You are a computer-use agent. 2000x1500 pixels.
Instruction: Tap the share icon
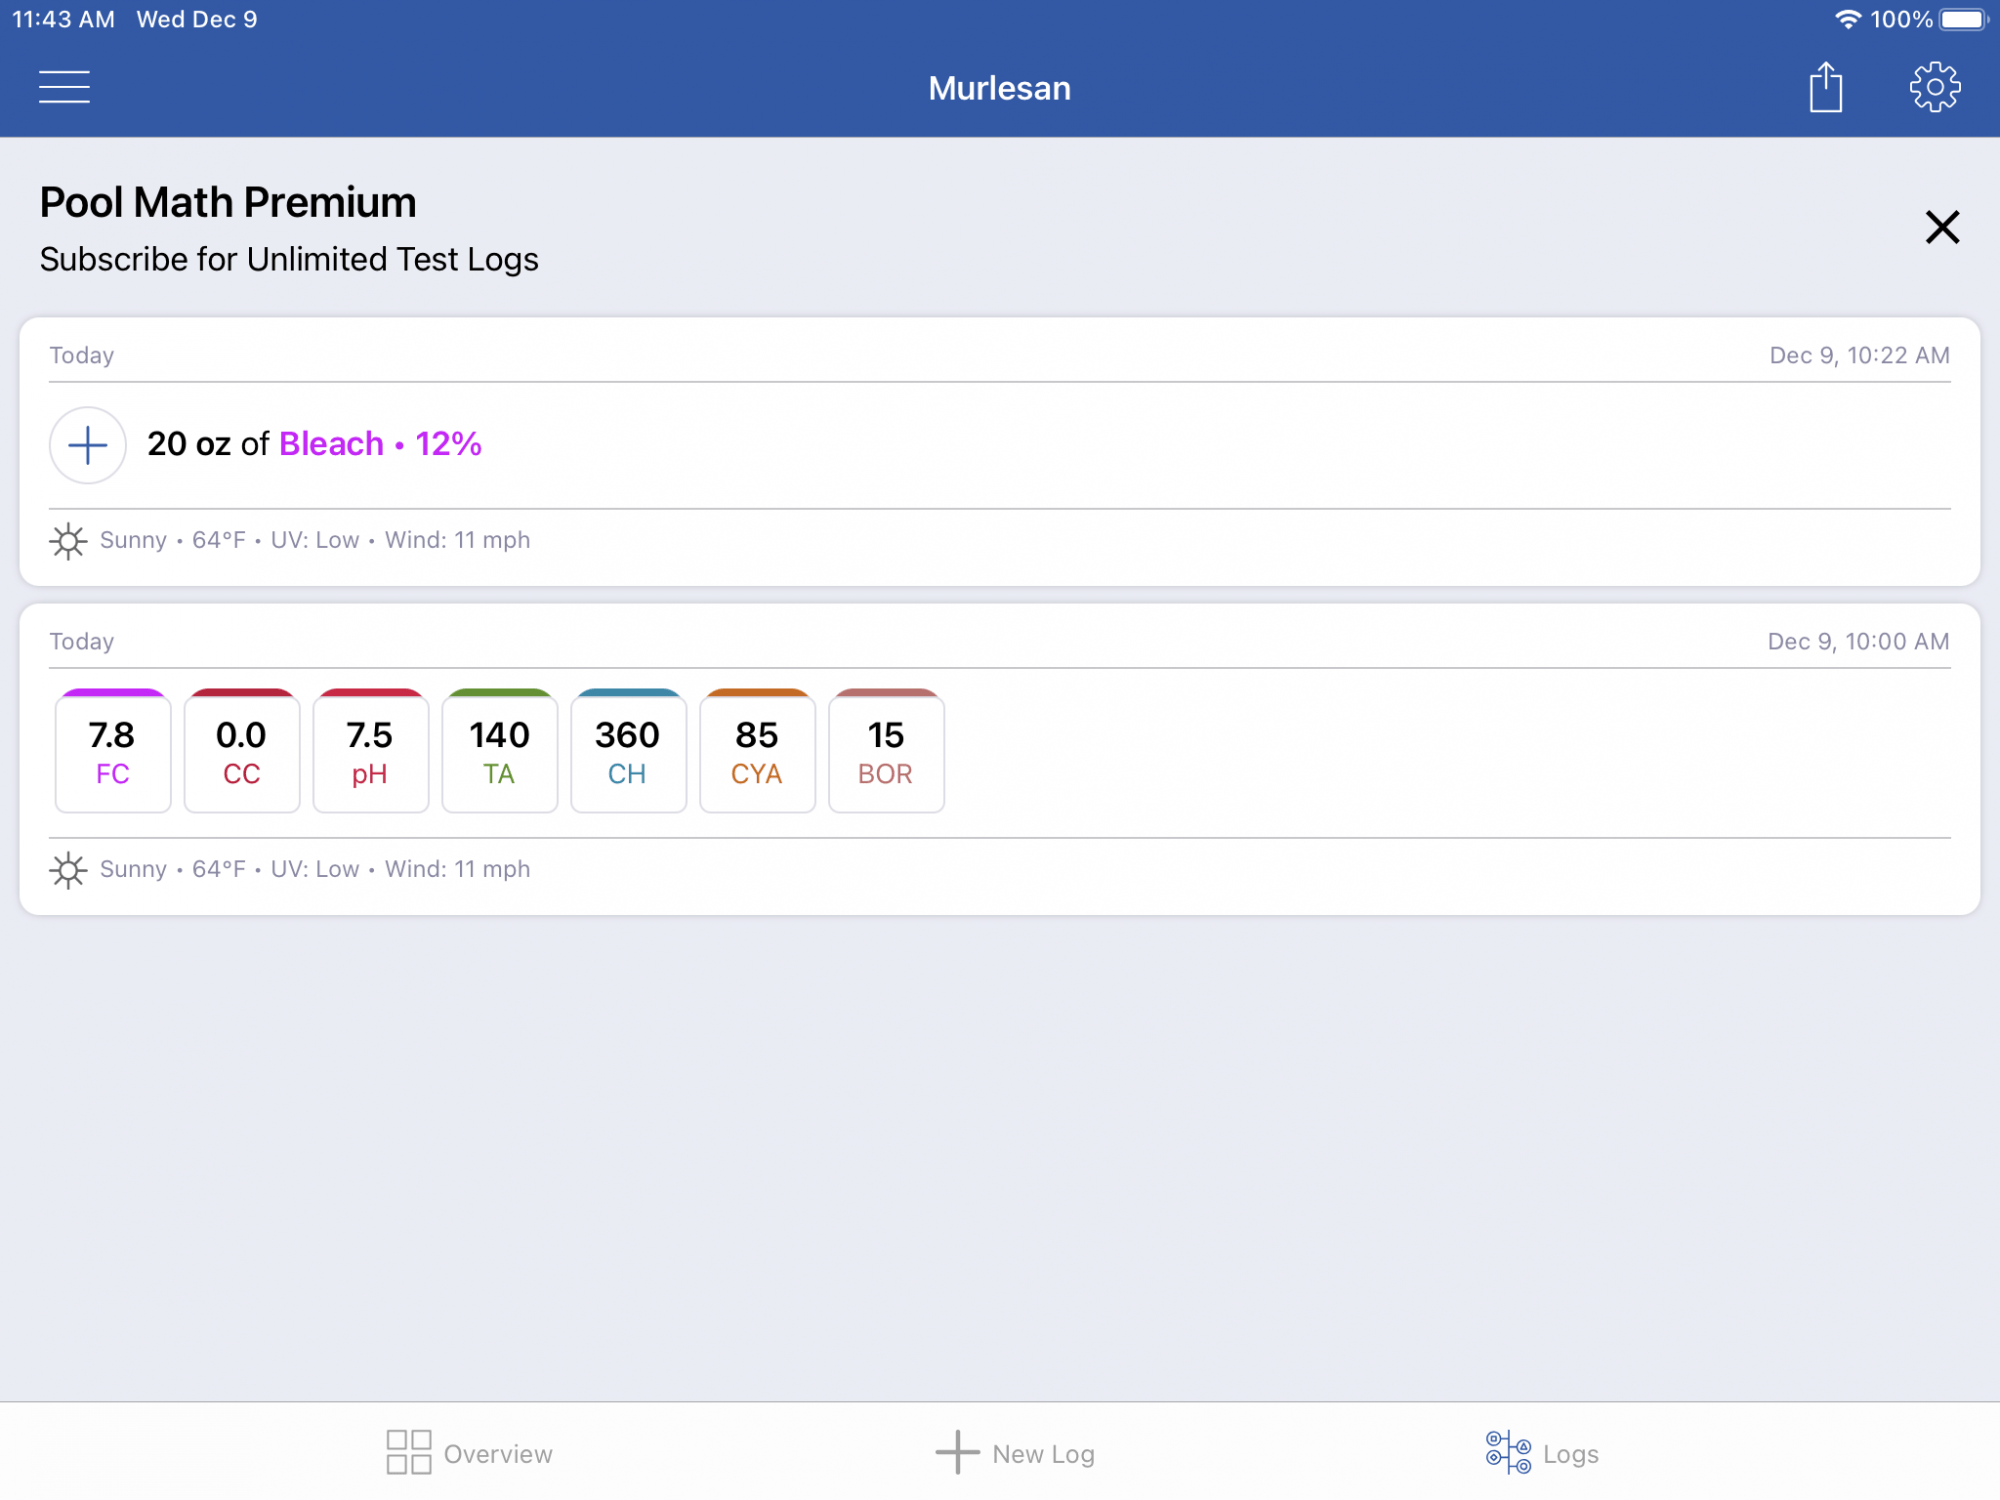tap(1826, 87)
